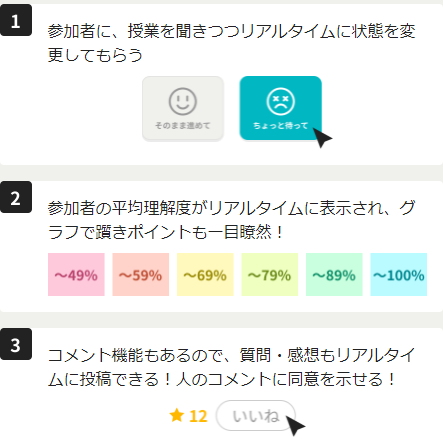443x448 pixels.
Task: Click the number 2 step badge
Action: (16, 197)
